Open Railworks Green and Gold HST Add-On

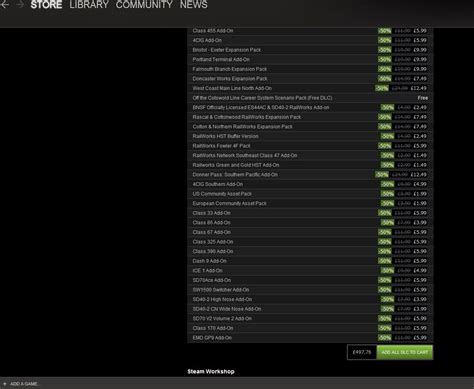pos(310,165)
